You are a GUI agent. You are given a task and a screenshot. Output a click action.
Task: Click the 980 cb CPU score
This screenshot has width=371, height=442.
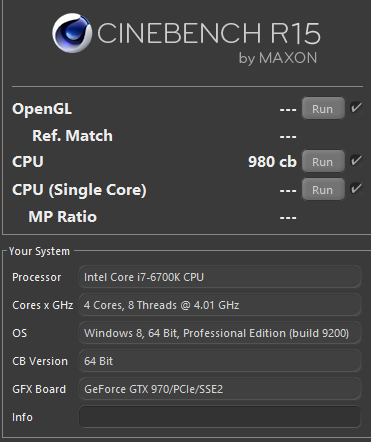click(272, 162)
